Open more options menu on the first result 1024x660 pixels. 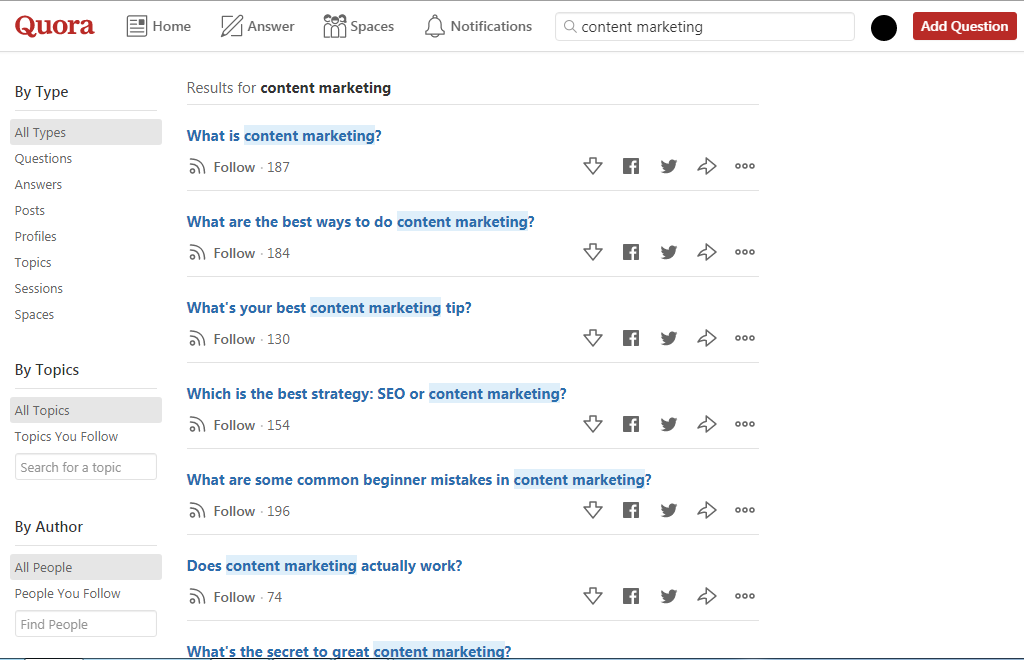pyautogui.click(x=744, y=166)
